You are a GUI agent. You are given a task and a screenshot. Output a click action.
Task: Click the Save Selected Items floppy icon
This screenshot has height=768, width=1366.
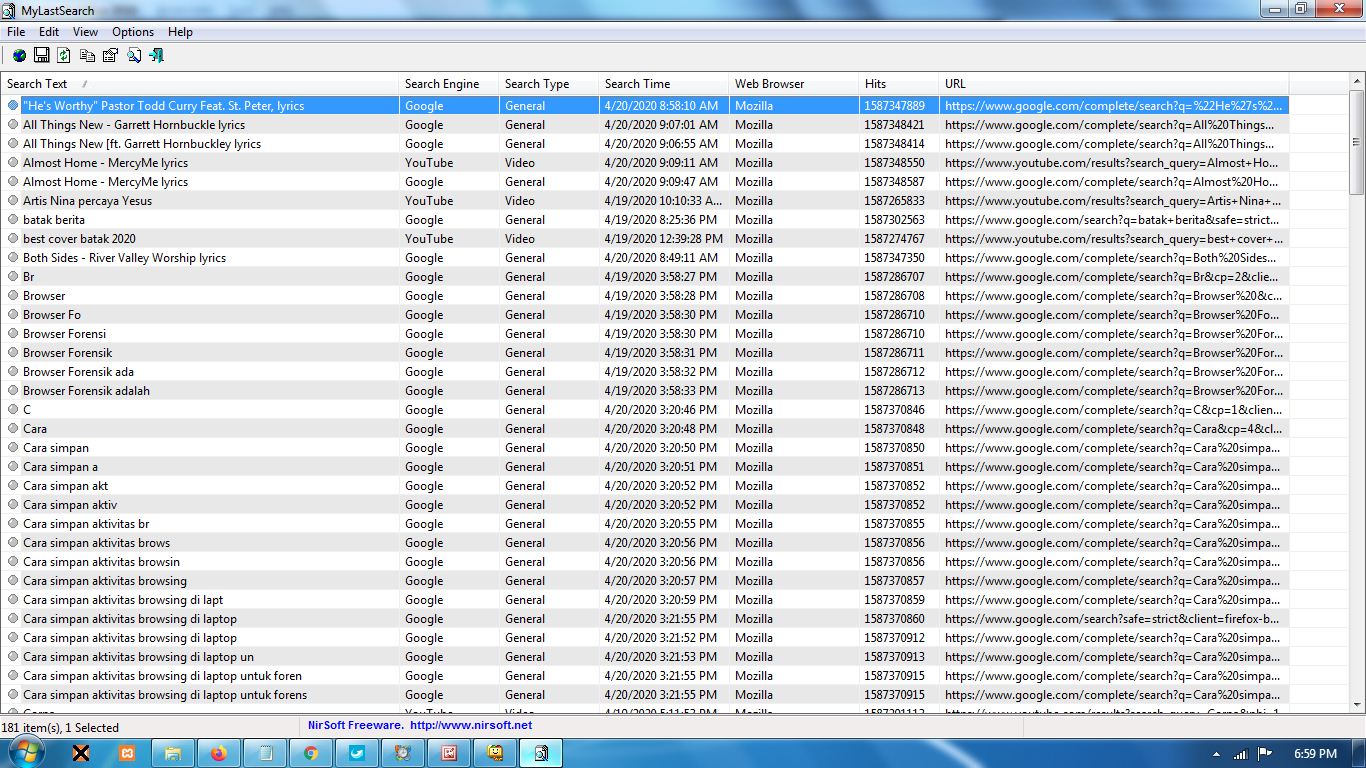(x=42, y=56)
